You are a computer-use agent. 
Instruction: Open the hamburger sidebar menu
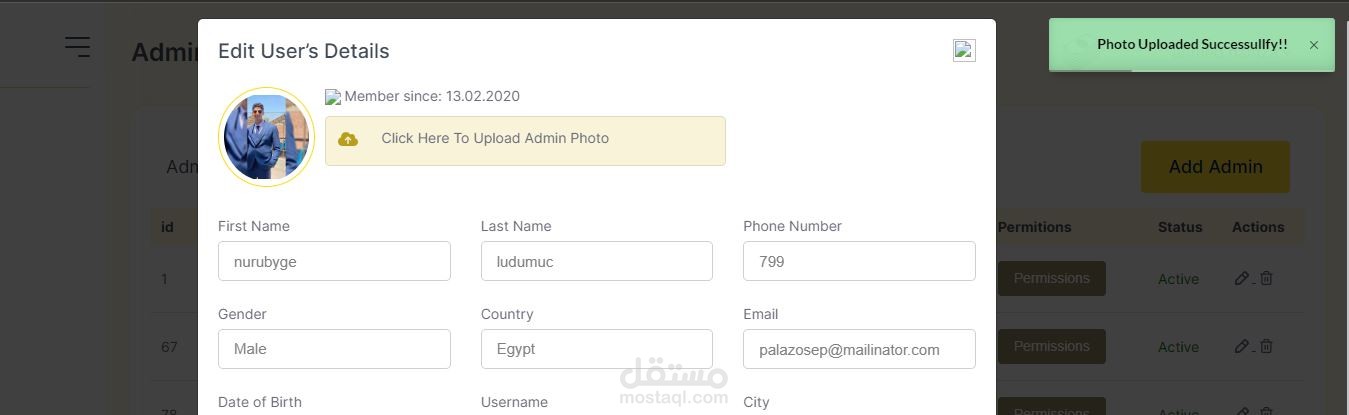77,47
